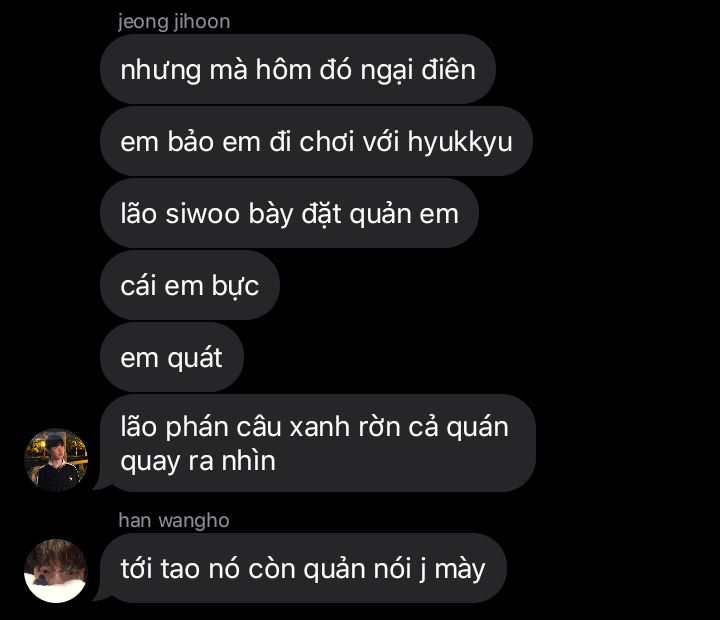Click the word 'mày' ending han wangho's message
The width and height of the screenshot is (720, 620).
[x=460, y=569]
